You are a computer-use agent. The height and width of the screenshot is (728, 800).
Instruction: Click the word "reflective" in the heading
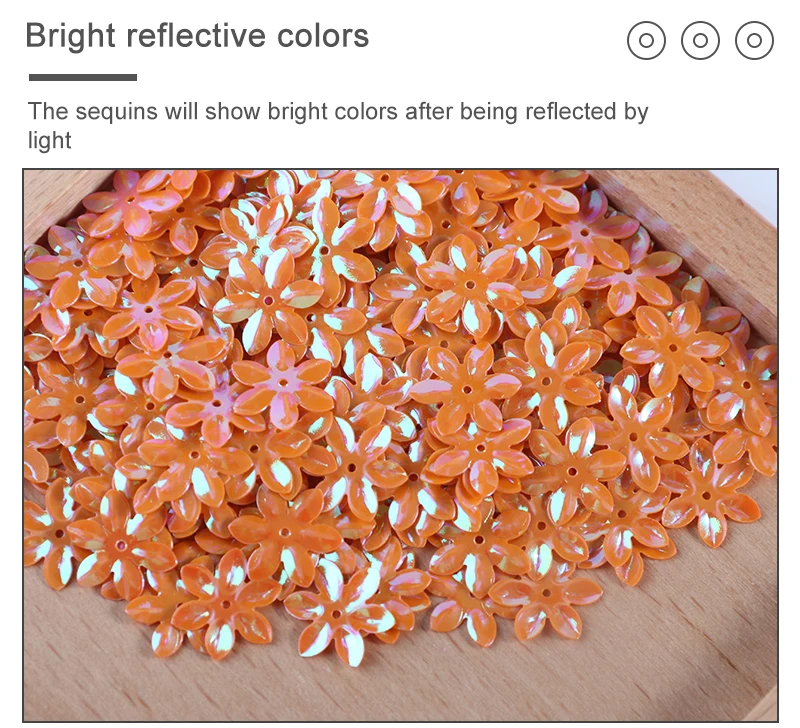tap(196, 35)
